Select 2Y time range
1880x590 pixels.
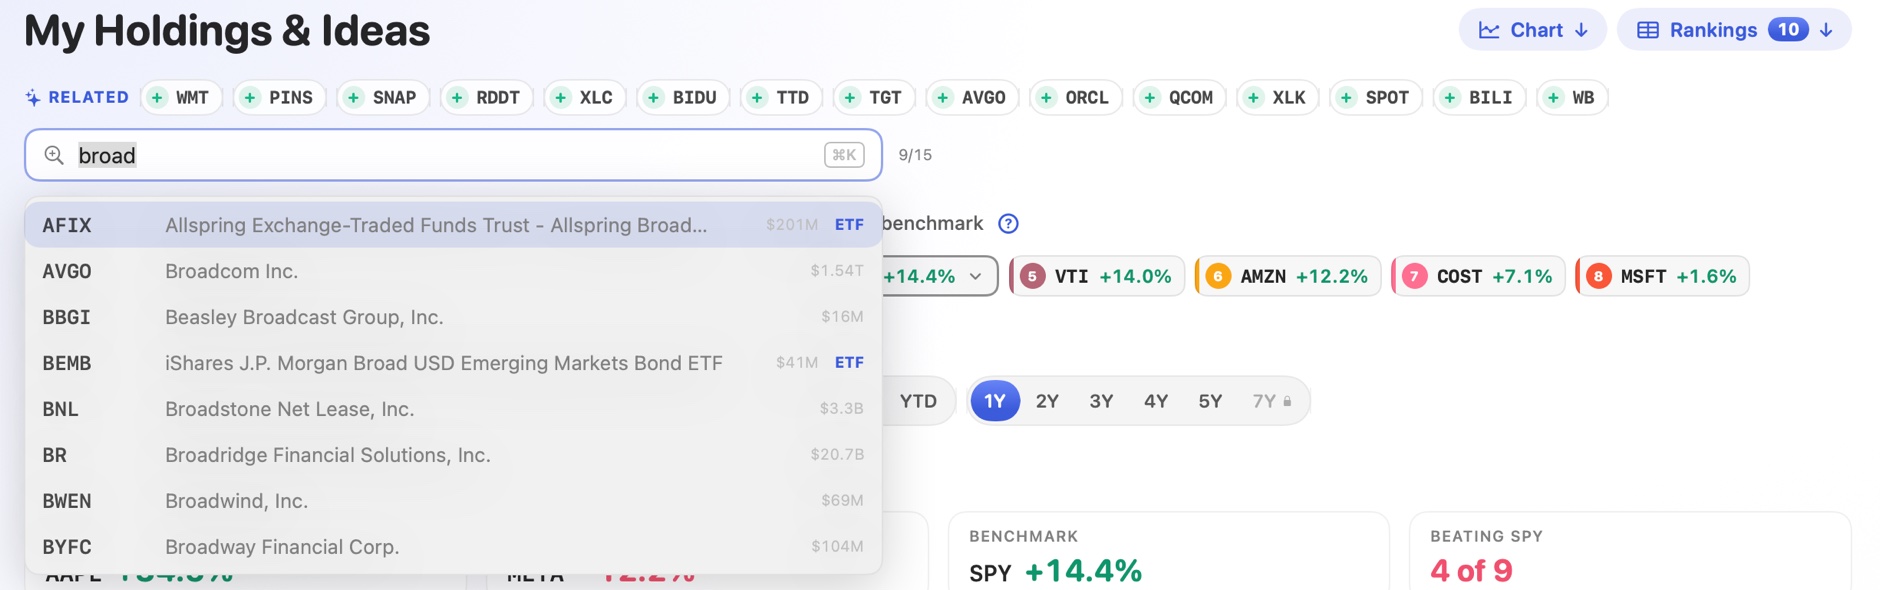click(x=1047, y=401)
